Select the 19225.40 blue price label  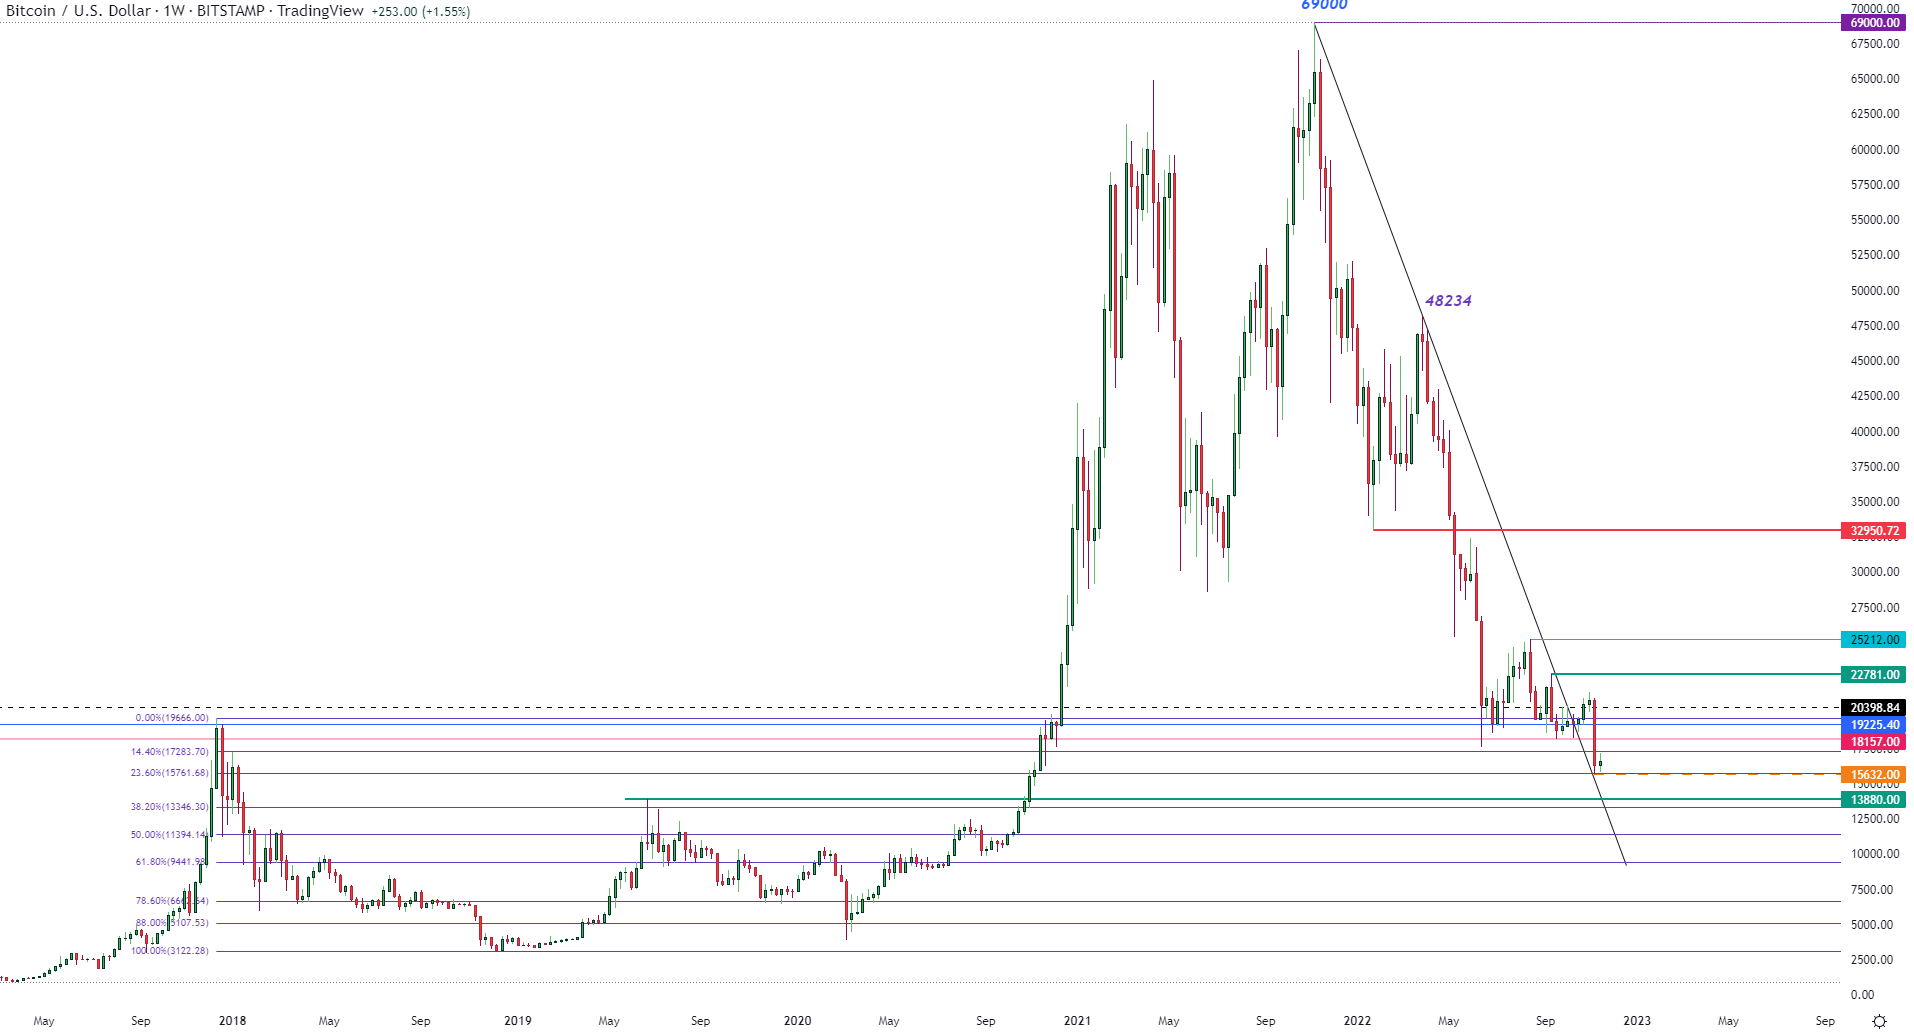(x=1873, y=724)
